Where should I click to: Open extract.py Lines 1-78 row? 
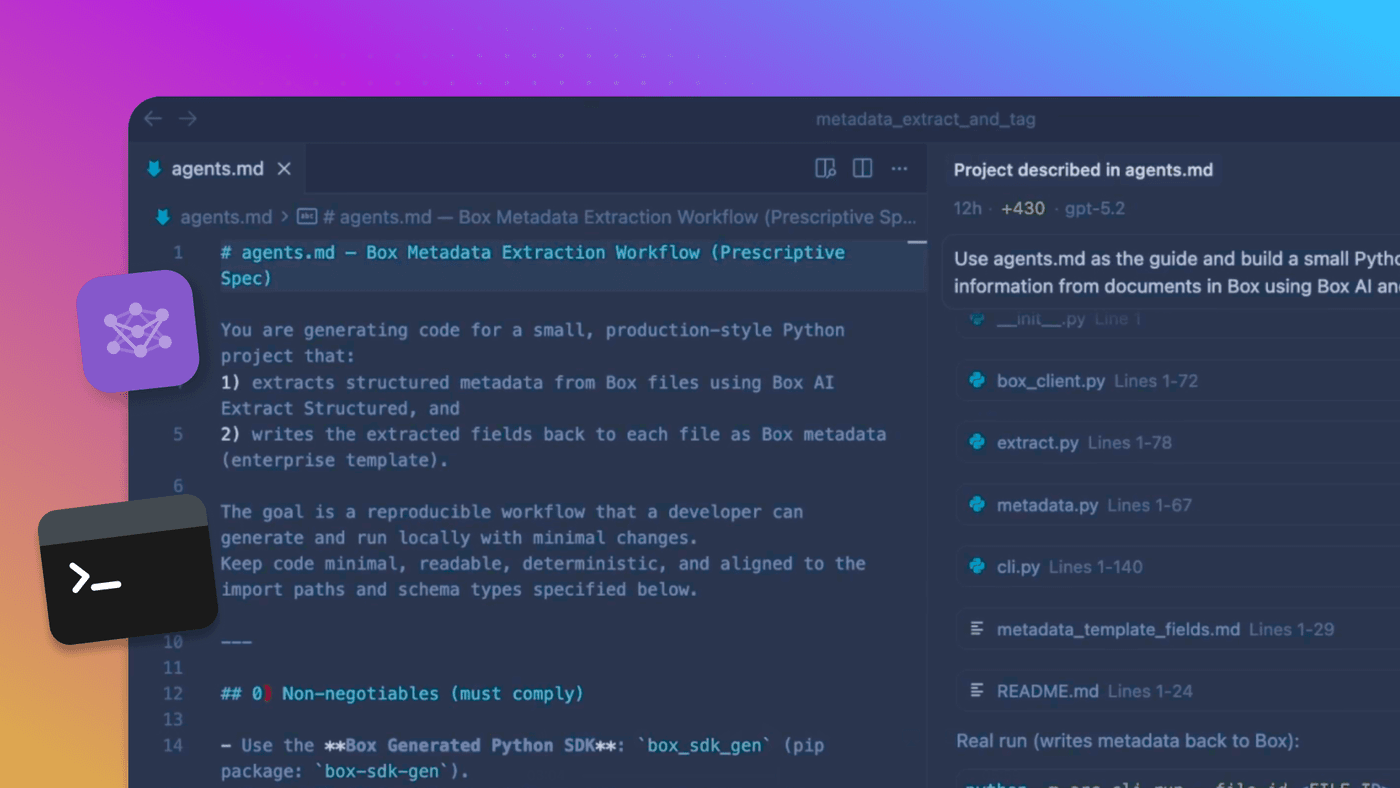tap(1180, 443)
